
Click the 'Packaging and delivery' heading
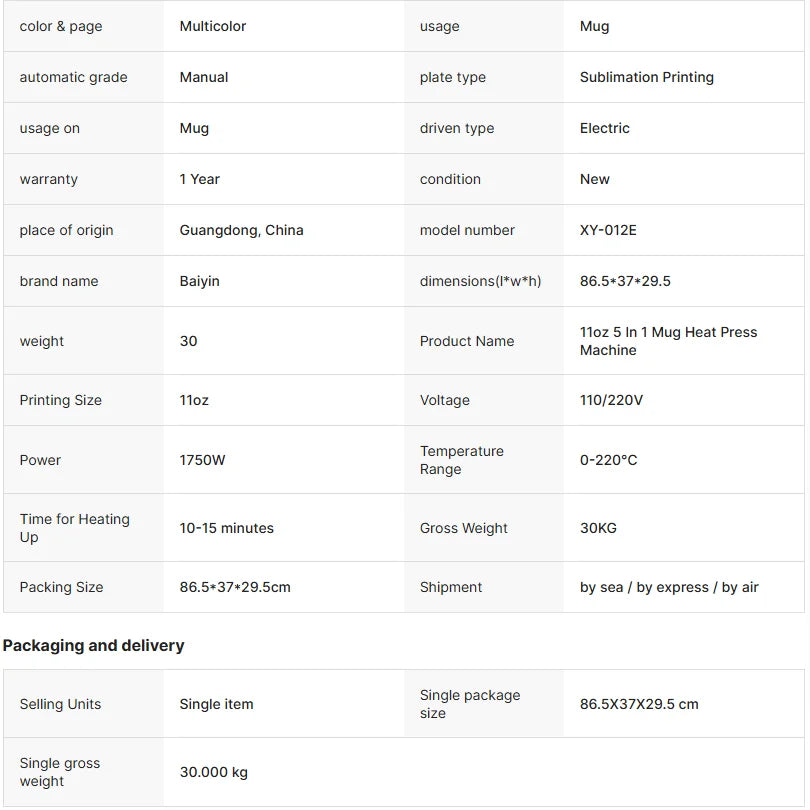coord(94,646)
